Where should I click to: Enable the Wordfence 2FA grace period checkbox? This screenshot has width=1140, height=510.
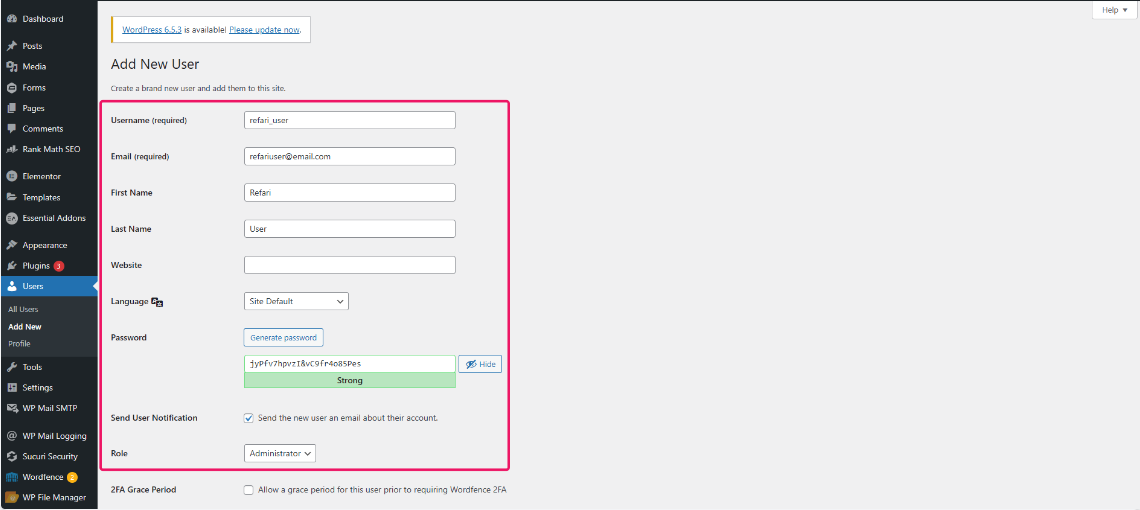click(249, 490)
